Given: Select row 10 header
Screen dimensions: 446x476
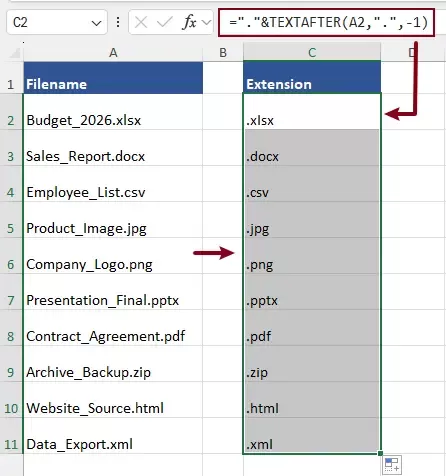Looking at the screenshot, I should [x=11, y=400].
